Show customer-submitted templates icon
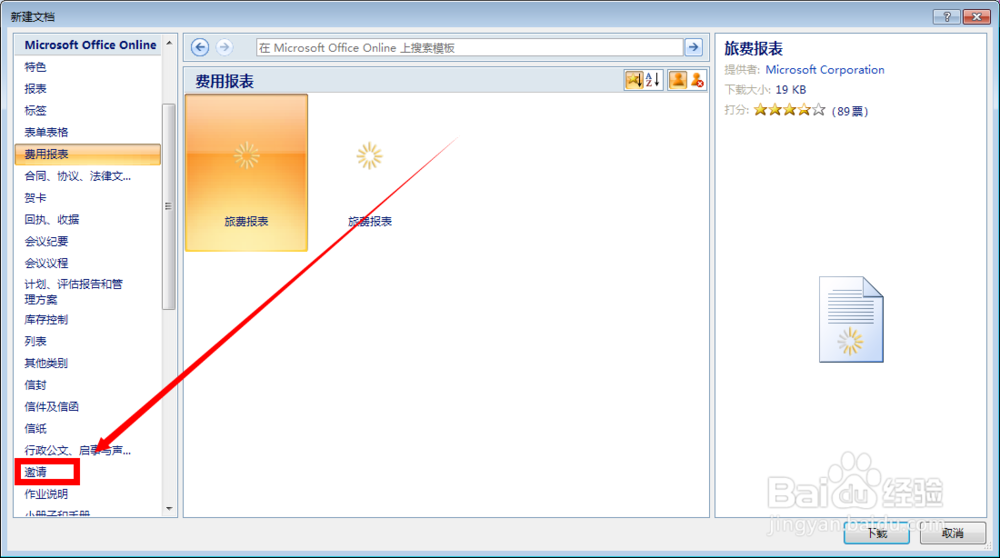The image size is (1000, 558). [677, 80]
